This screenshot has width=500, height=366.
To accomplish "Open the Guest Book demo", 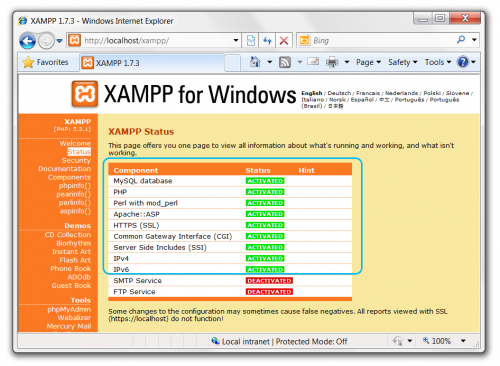I will coord(71,285).
